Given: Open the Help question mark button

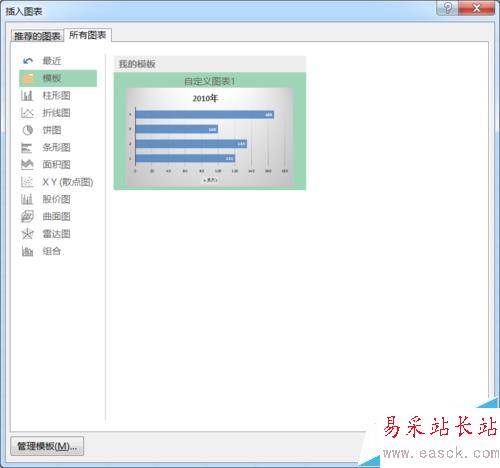Looking at the screenshot, I should pos(448,8).
